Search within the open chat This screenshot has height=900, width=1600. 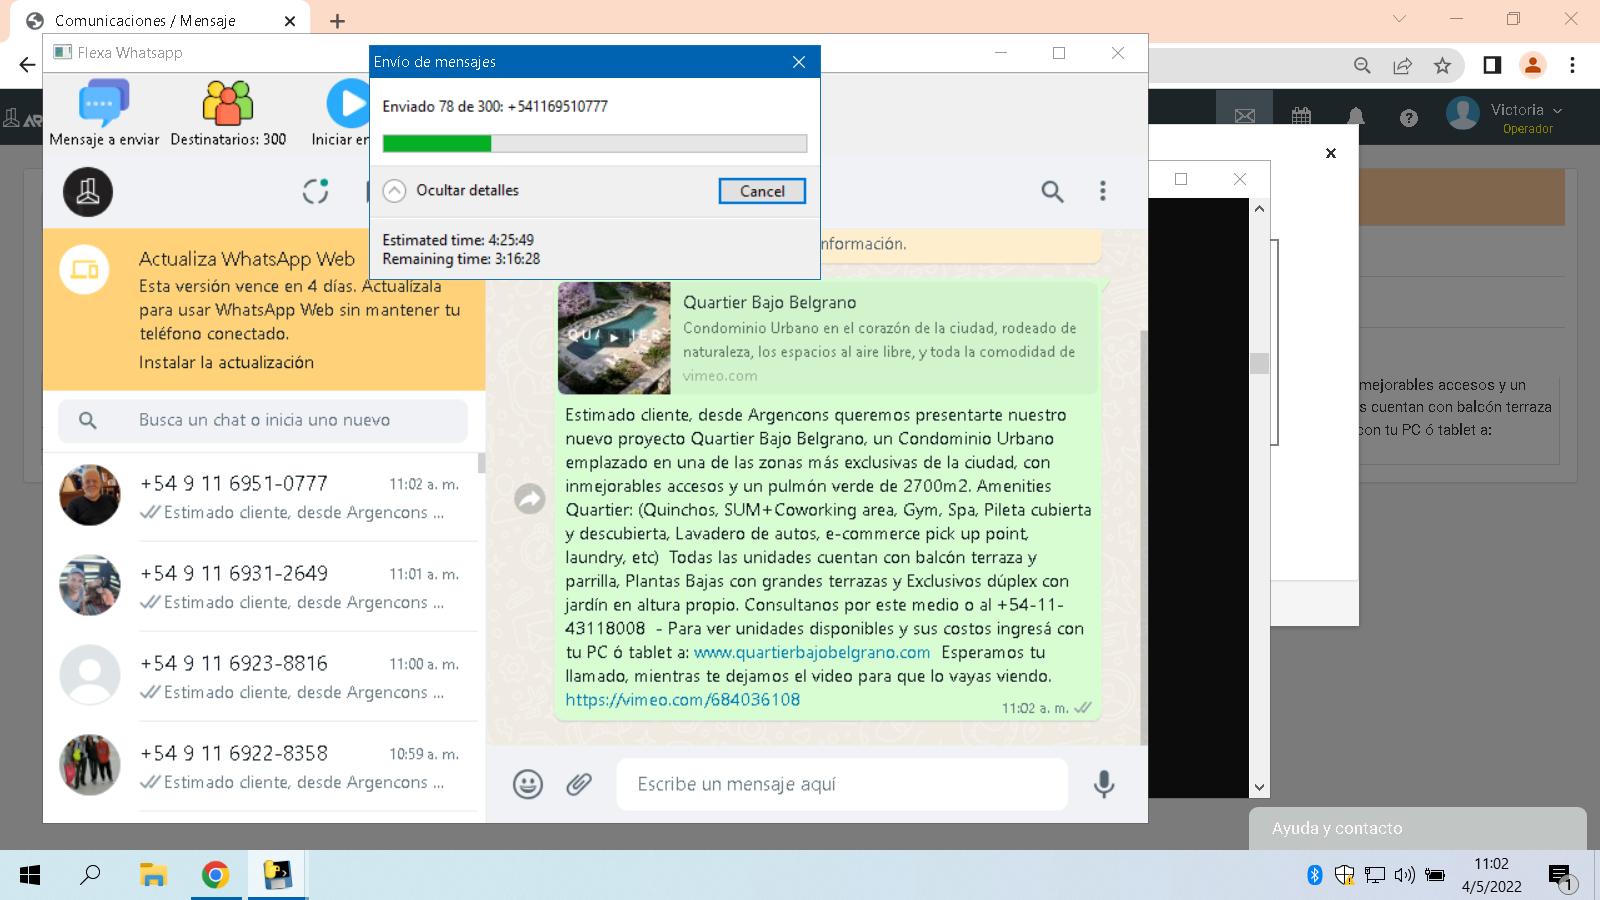tap(1052, 191)
